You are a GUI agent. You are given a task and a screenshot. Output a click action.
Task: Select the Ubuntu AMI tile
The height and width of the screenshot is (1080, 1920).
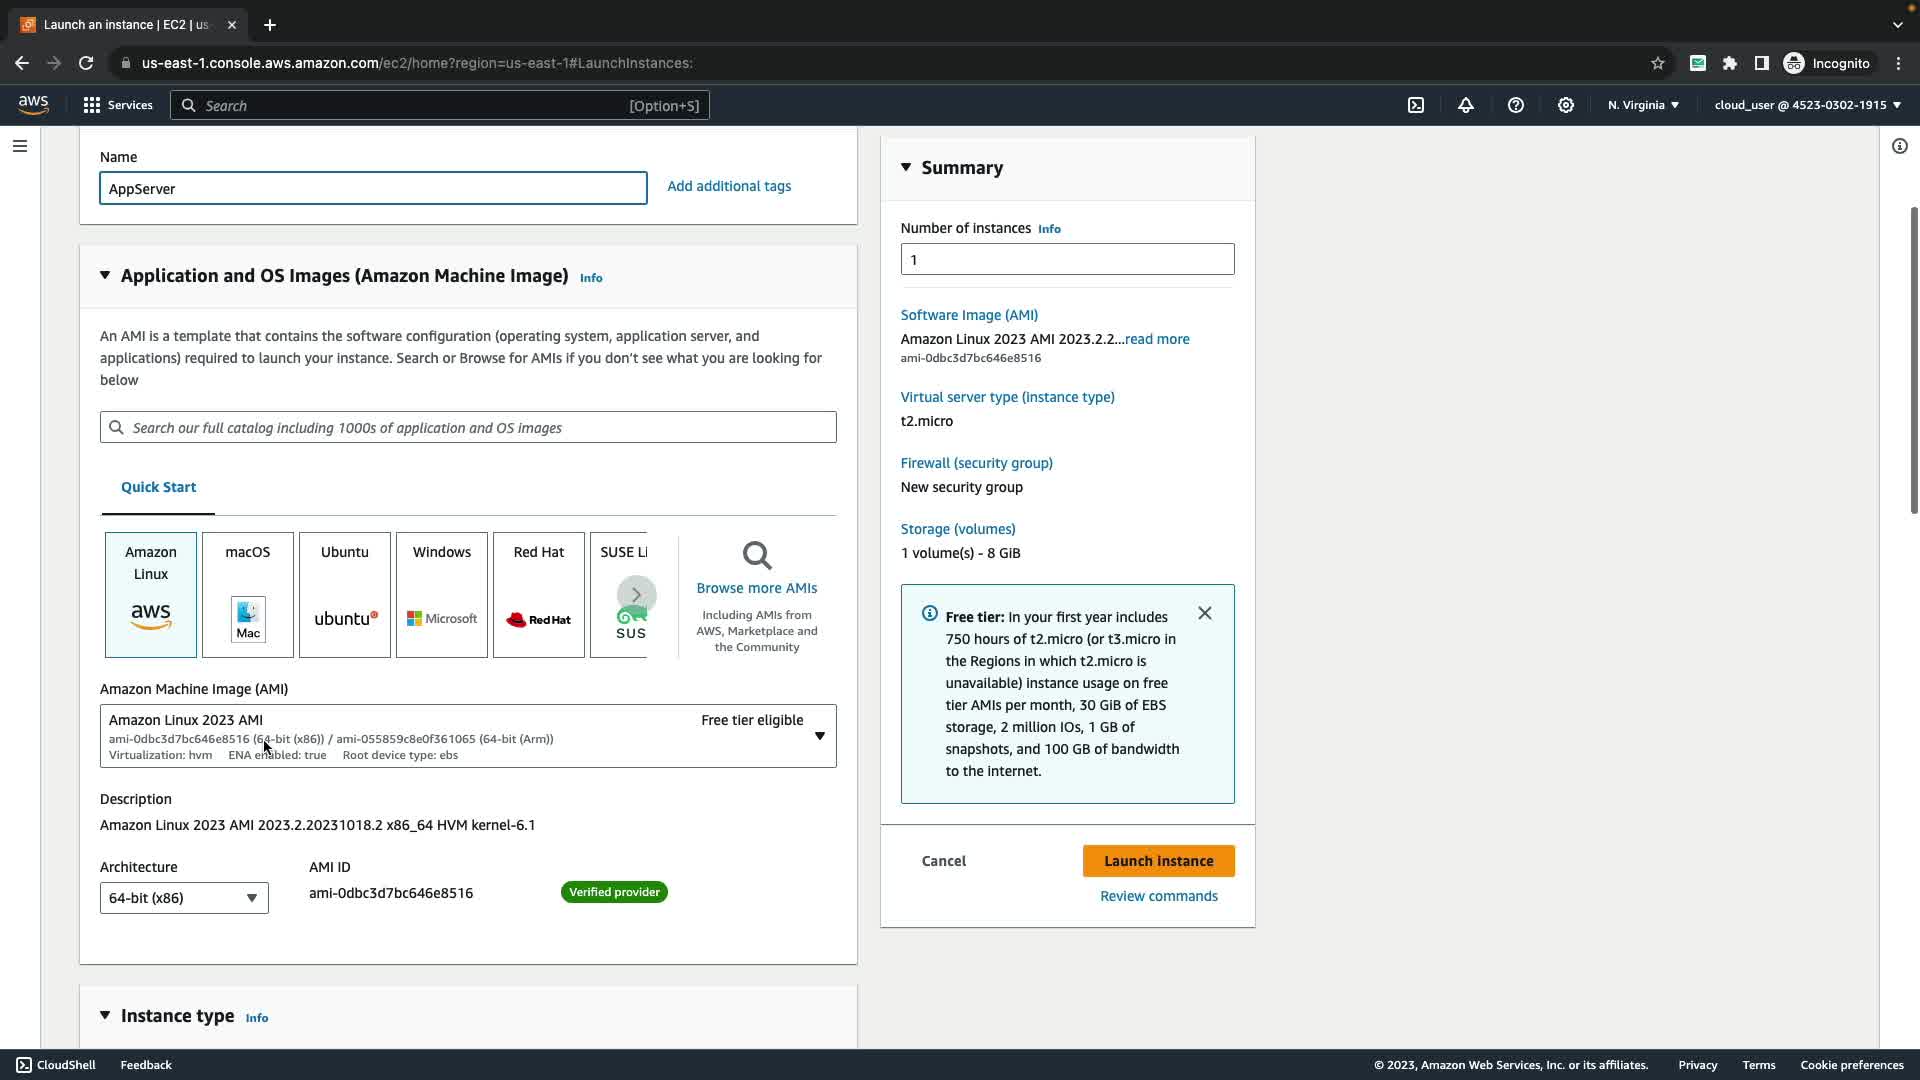(345, 595)
